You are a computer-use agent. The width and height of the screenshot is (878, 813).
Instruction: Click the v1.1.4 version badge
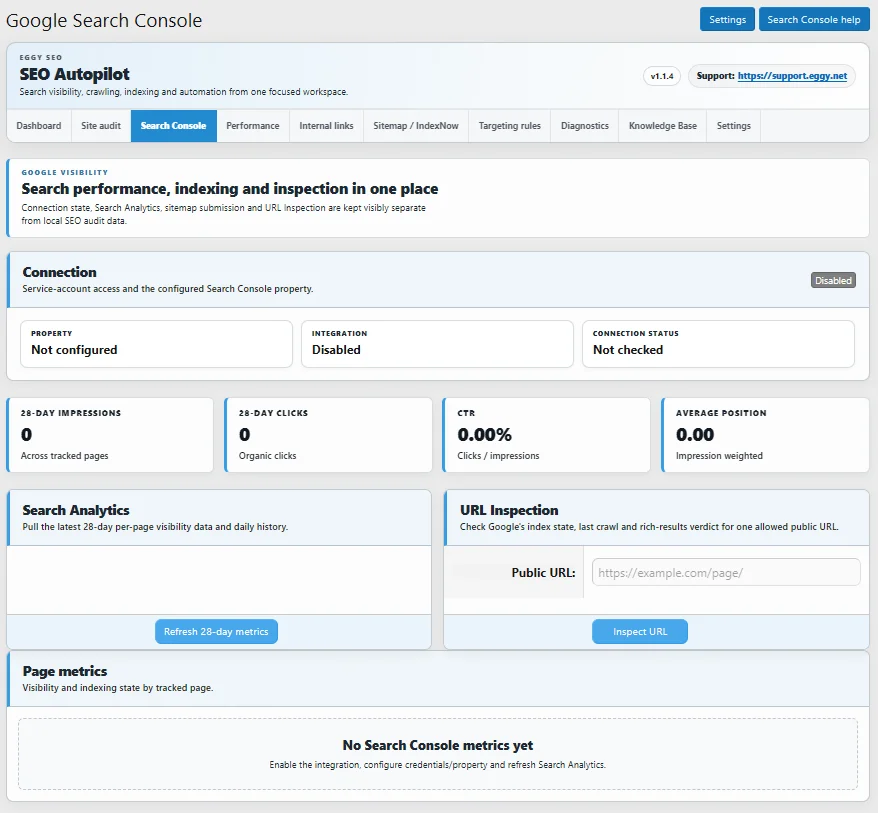(x=662, y=76)
